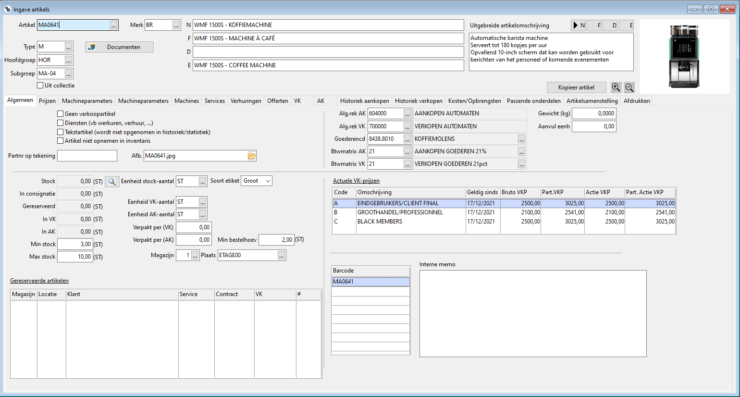Open lookup next to Eenheid VK-aantal
Screen dimensions: 740x397
click(x=202, y=202)
